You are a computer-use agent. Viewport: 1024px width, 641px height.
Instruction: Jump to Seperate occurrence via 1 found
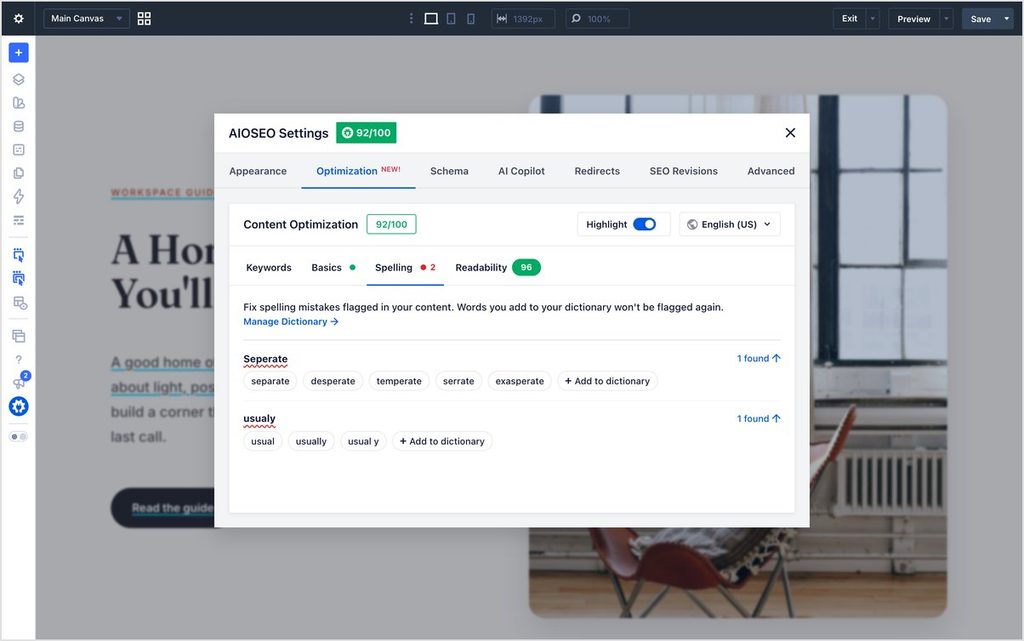(759, 358)
